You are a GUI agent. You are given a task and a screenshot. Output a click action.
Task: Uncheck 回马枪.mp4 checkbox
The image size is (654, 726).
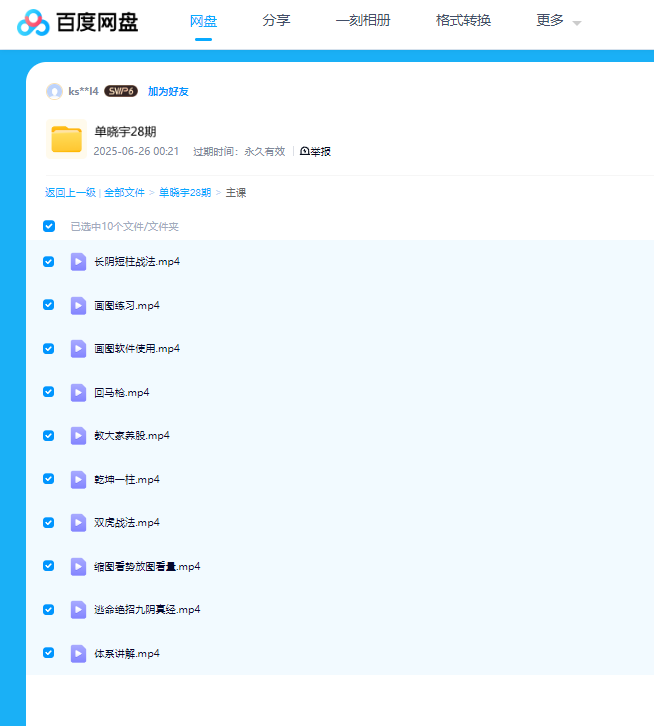coord(49,392)
